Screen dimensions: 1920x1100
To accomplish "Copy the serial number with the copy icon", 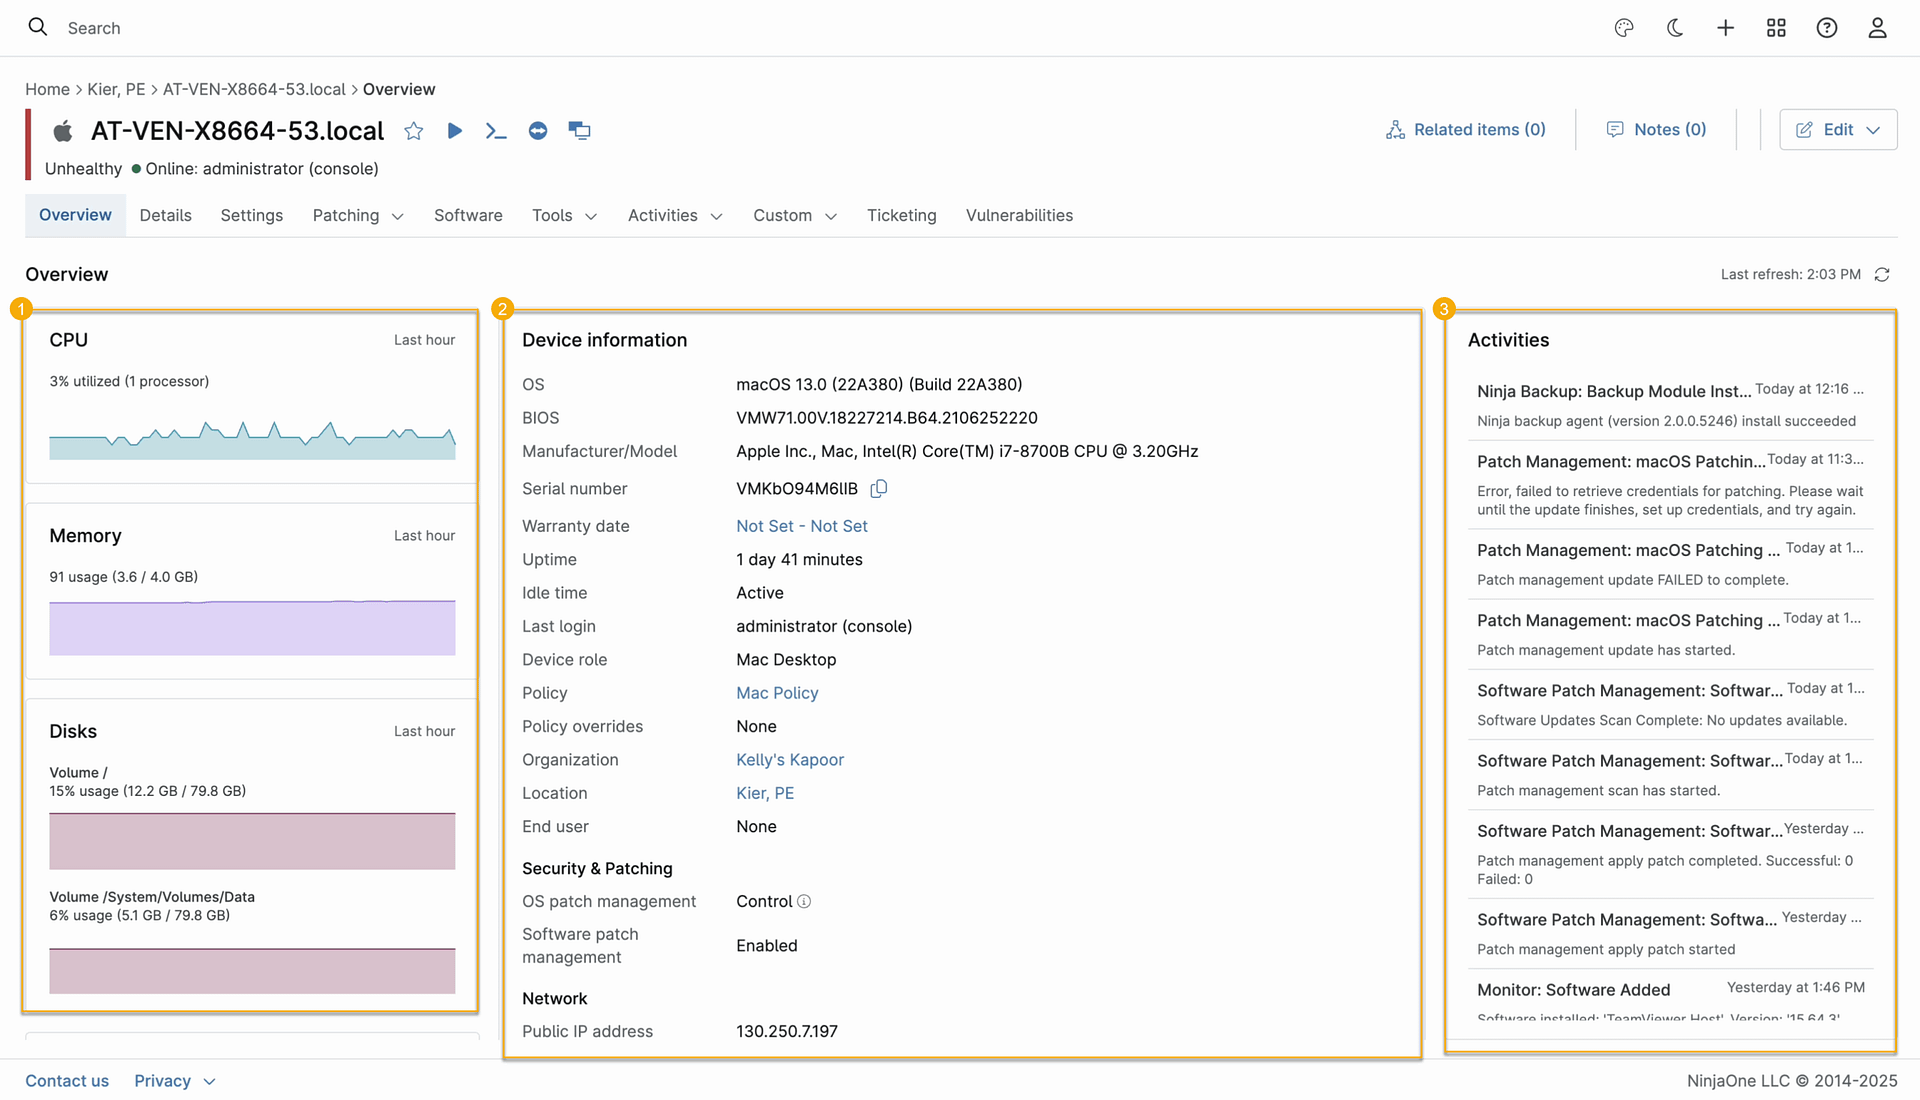I will click(879, 489).
